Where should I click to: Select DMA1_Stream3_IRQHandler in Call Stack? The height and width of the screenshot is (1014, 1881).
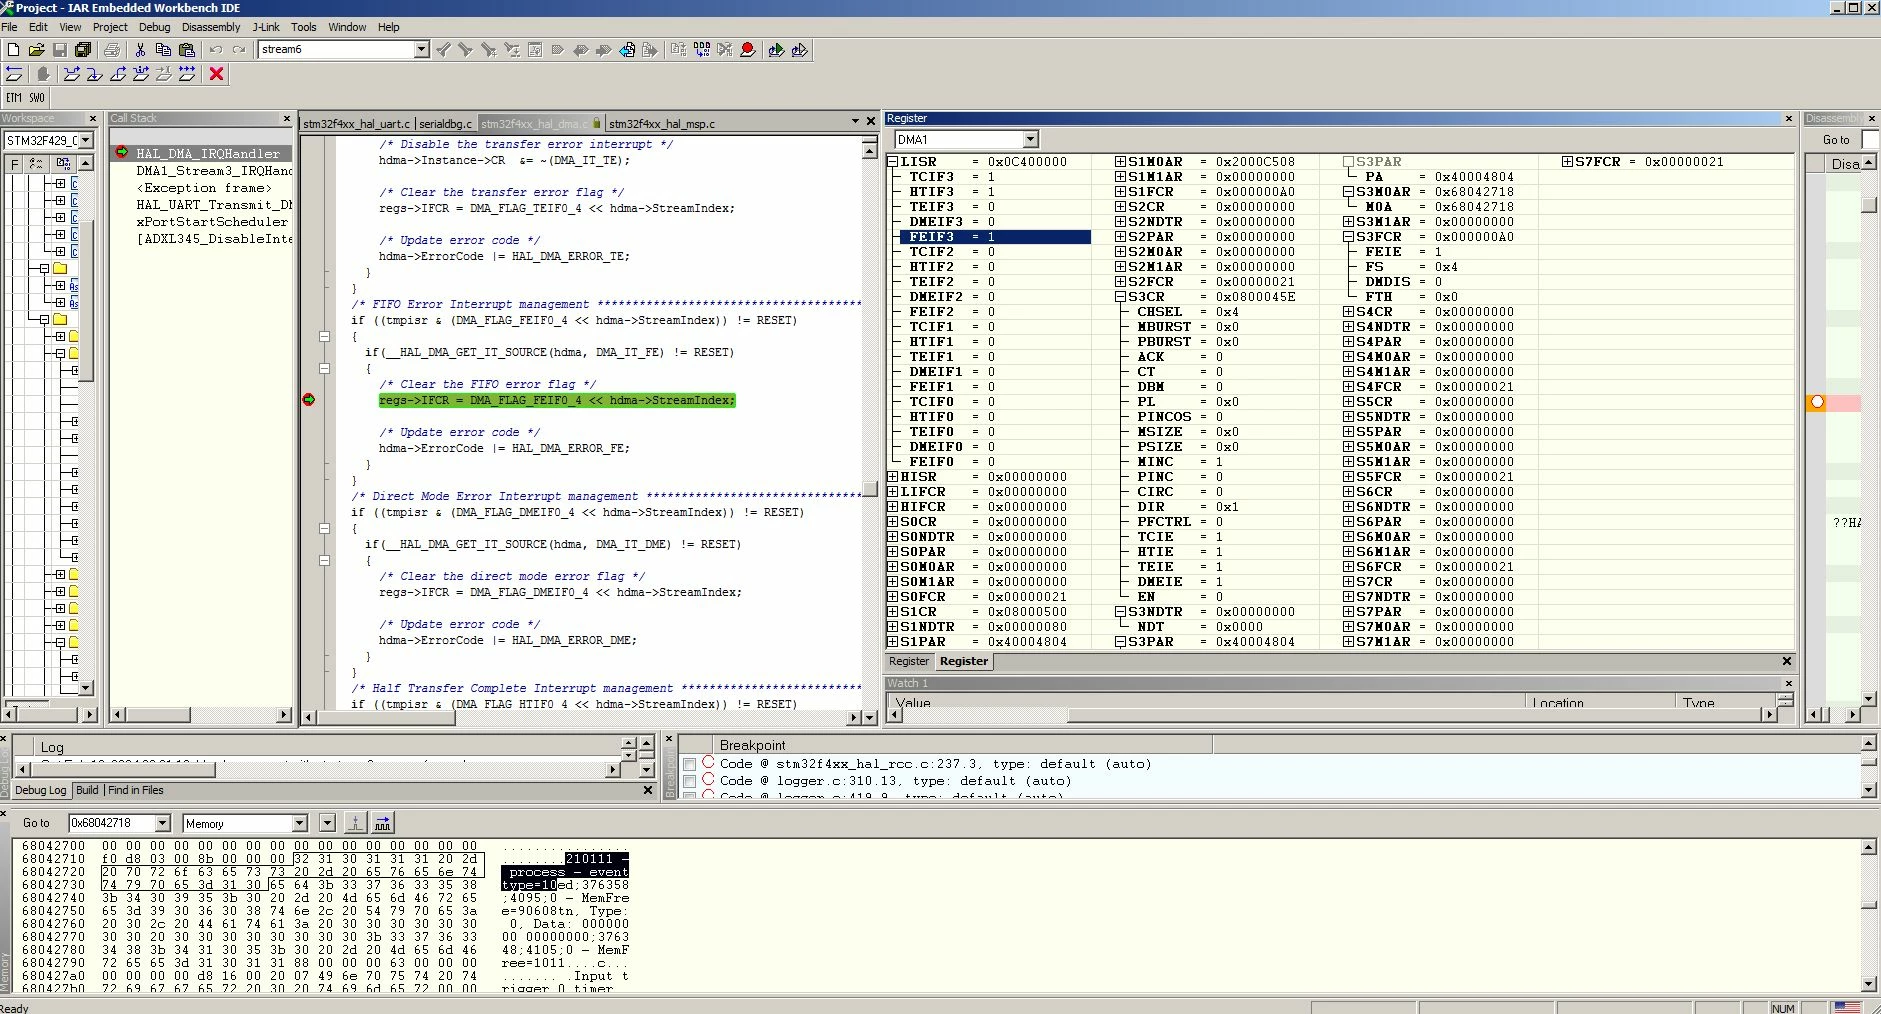click(214, 171)
